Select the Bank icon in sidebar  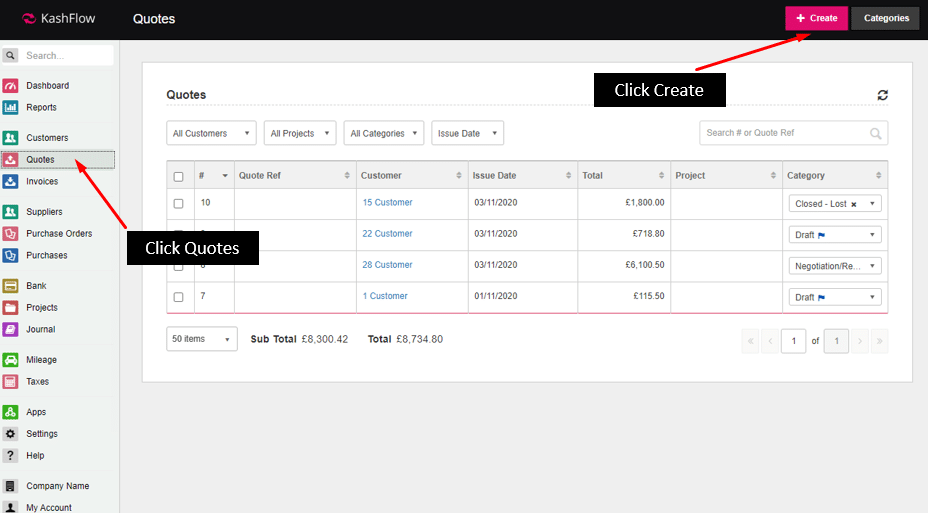tap(10, 286)
